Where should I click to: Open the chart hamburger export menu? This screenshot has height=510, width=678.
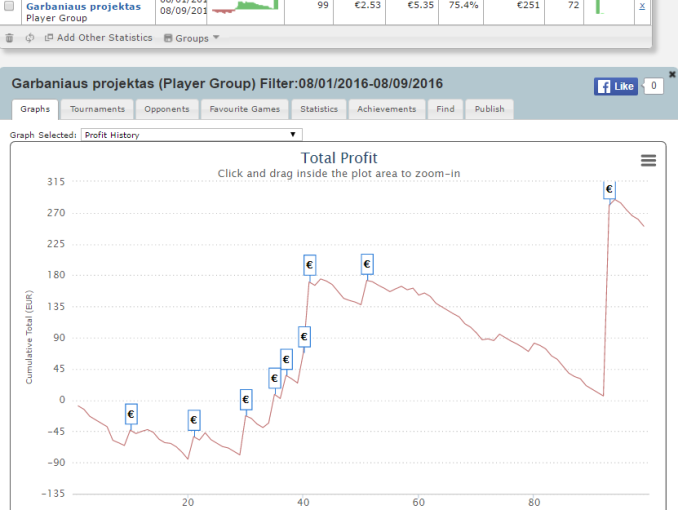point(648,161)
